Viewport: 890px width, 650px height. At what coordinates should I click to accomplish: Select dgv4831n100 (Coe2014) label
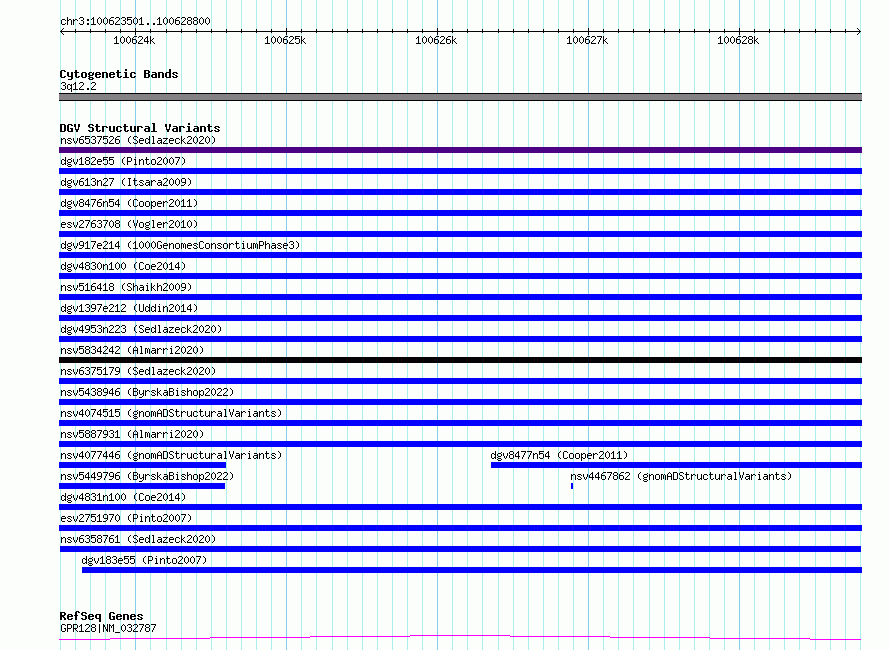123,497
